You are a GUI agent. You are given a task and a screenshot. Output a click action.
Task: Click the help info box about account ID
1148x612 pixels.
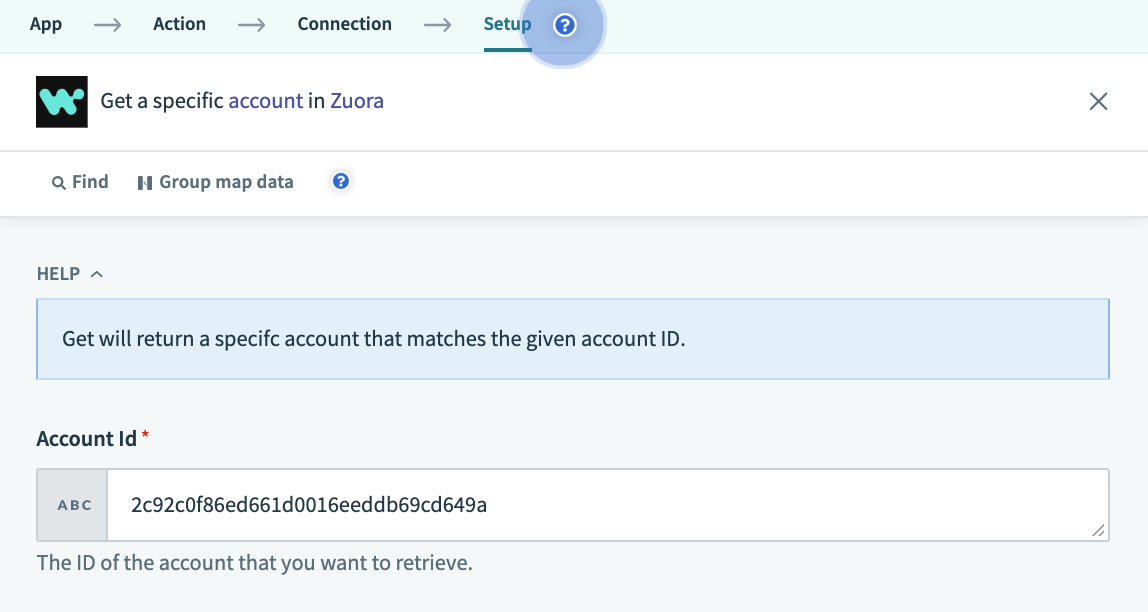(x=573, y=338)
